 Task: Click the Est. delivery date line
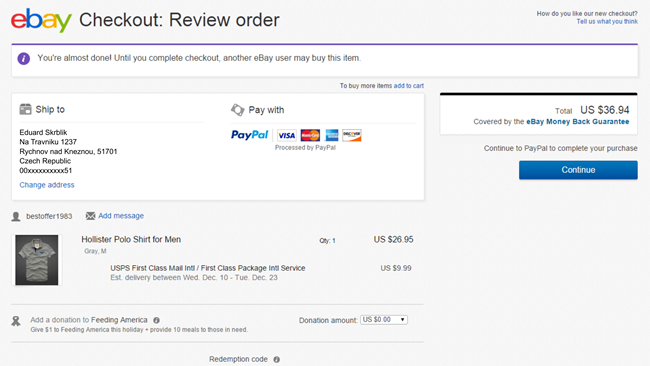[194, 278]
